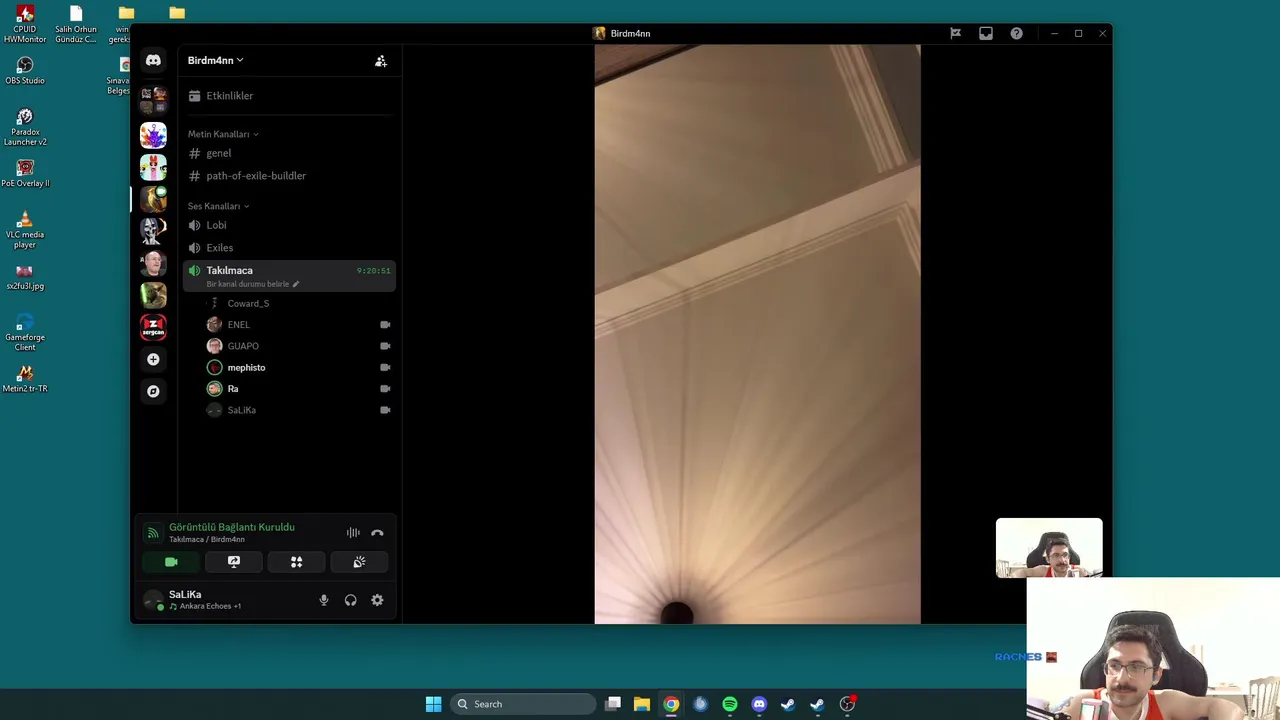Open Spotify from the taskbar
Screen dimensions: 1280x720
(730, 704)
